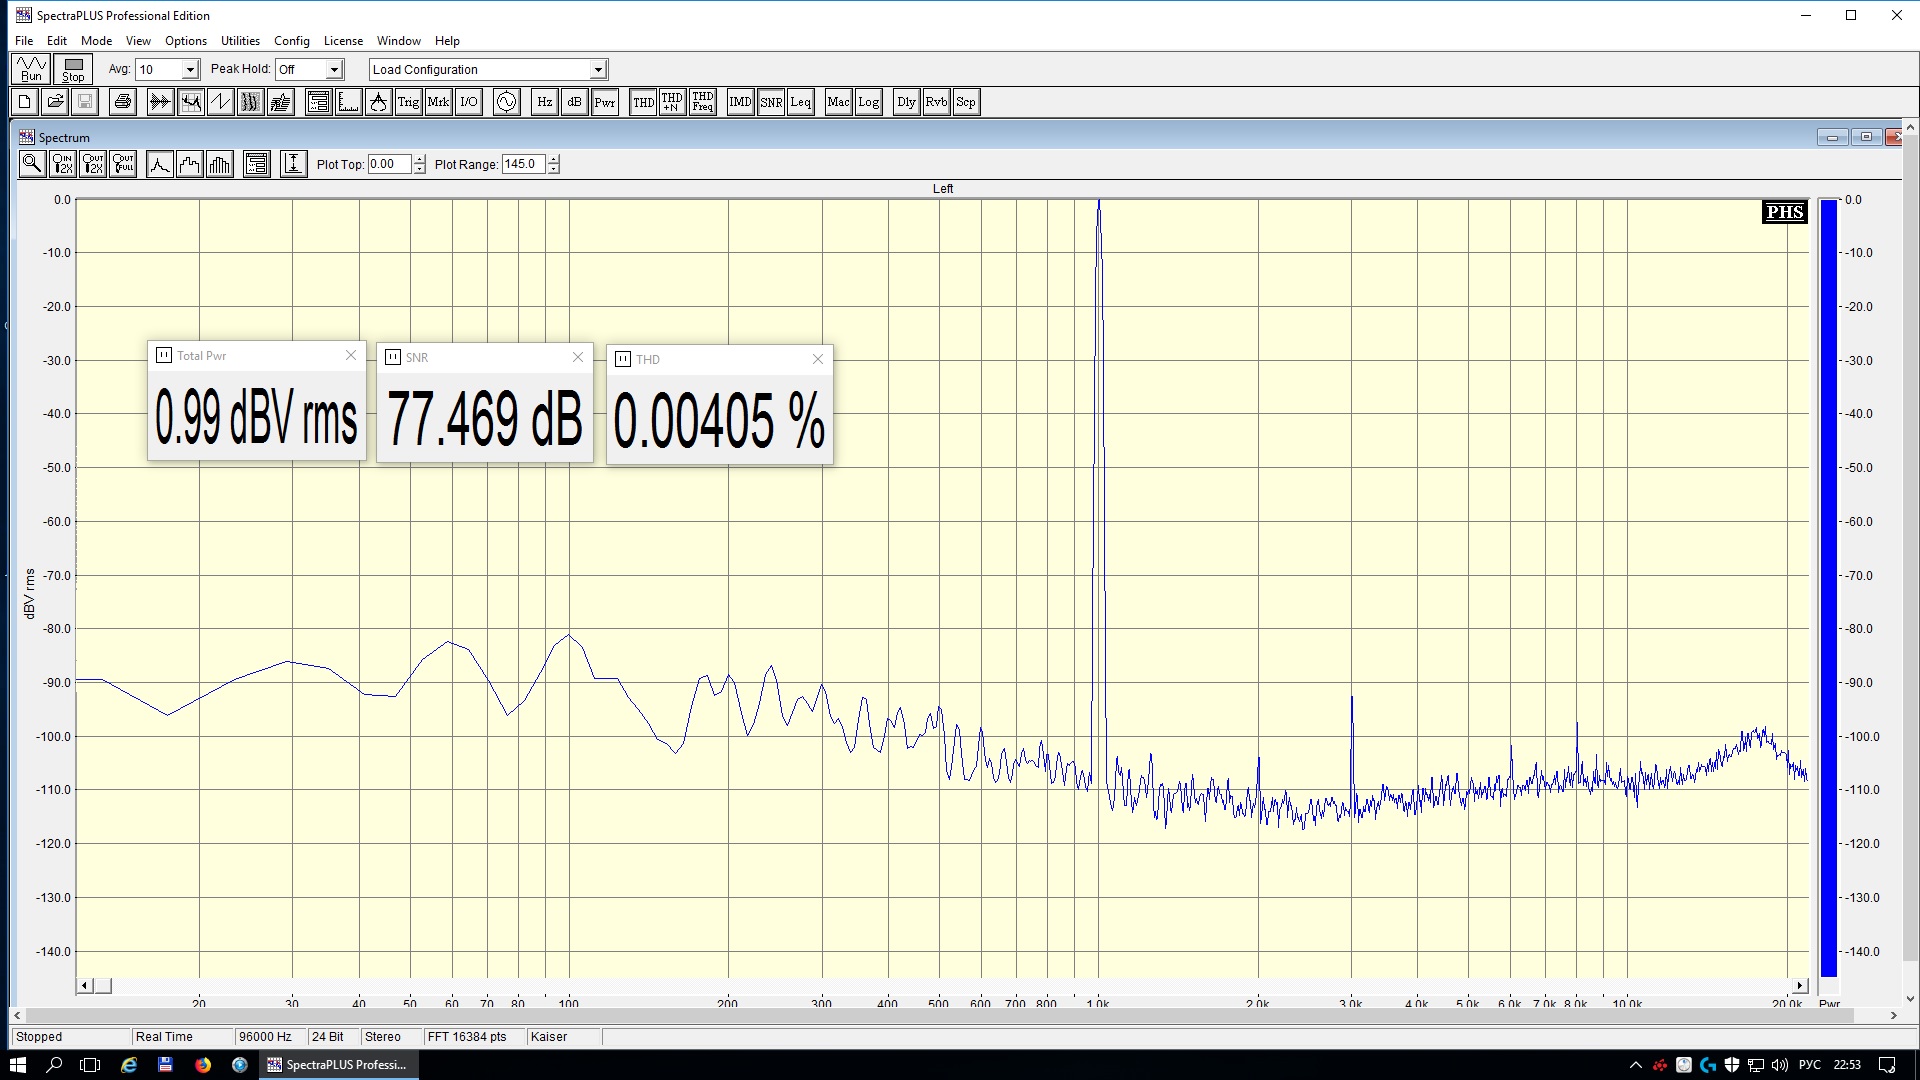Increase Plot Range with up stepper
Viewport: 1920px width, 1080px height.
(x=554, y=159)
